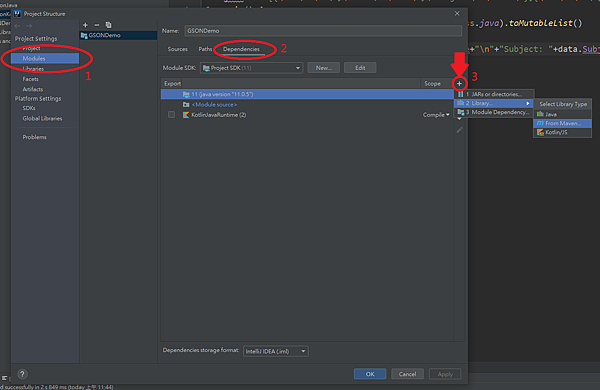Close the Project Structure dialog
The height and width of the screenshot is (390, 600).
[457, 13]
